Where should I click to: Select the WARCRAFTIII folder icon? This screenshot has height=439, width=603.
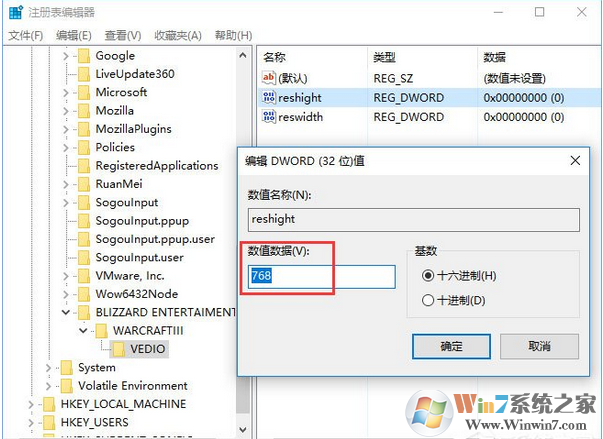click(x=101, y=331)
